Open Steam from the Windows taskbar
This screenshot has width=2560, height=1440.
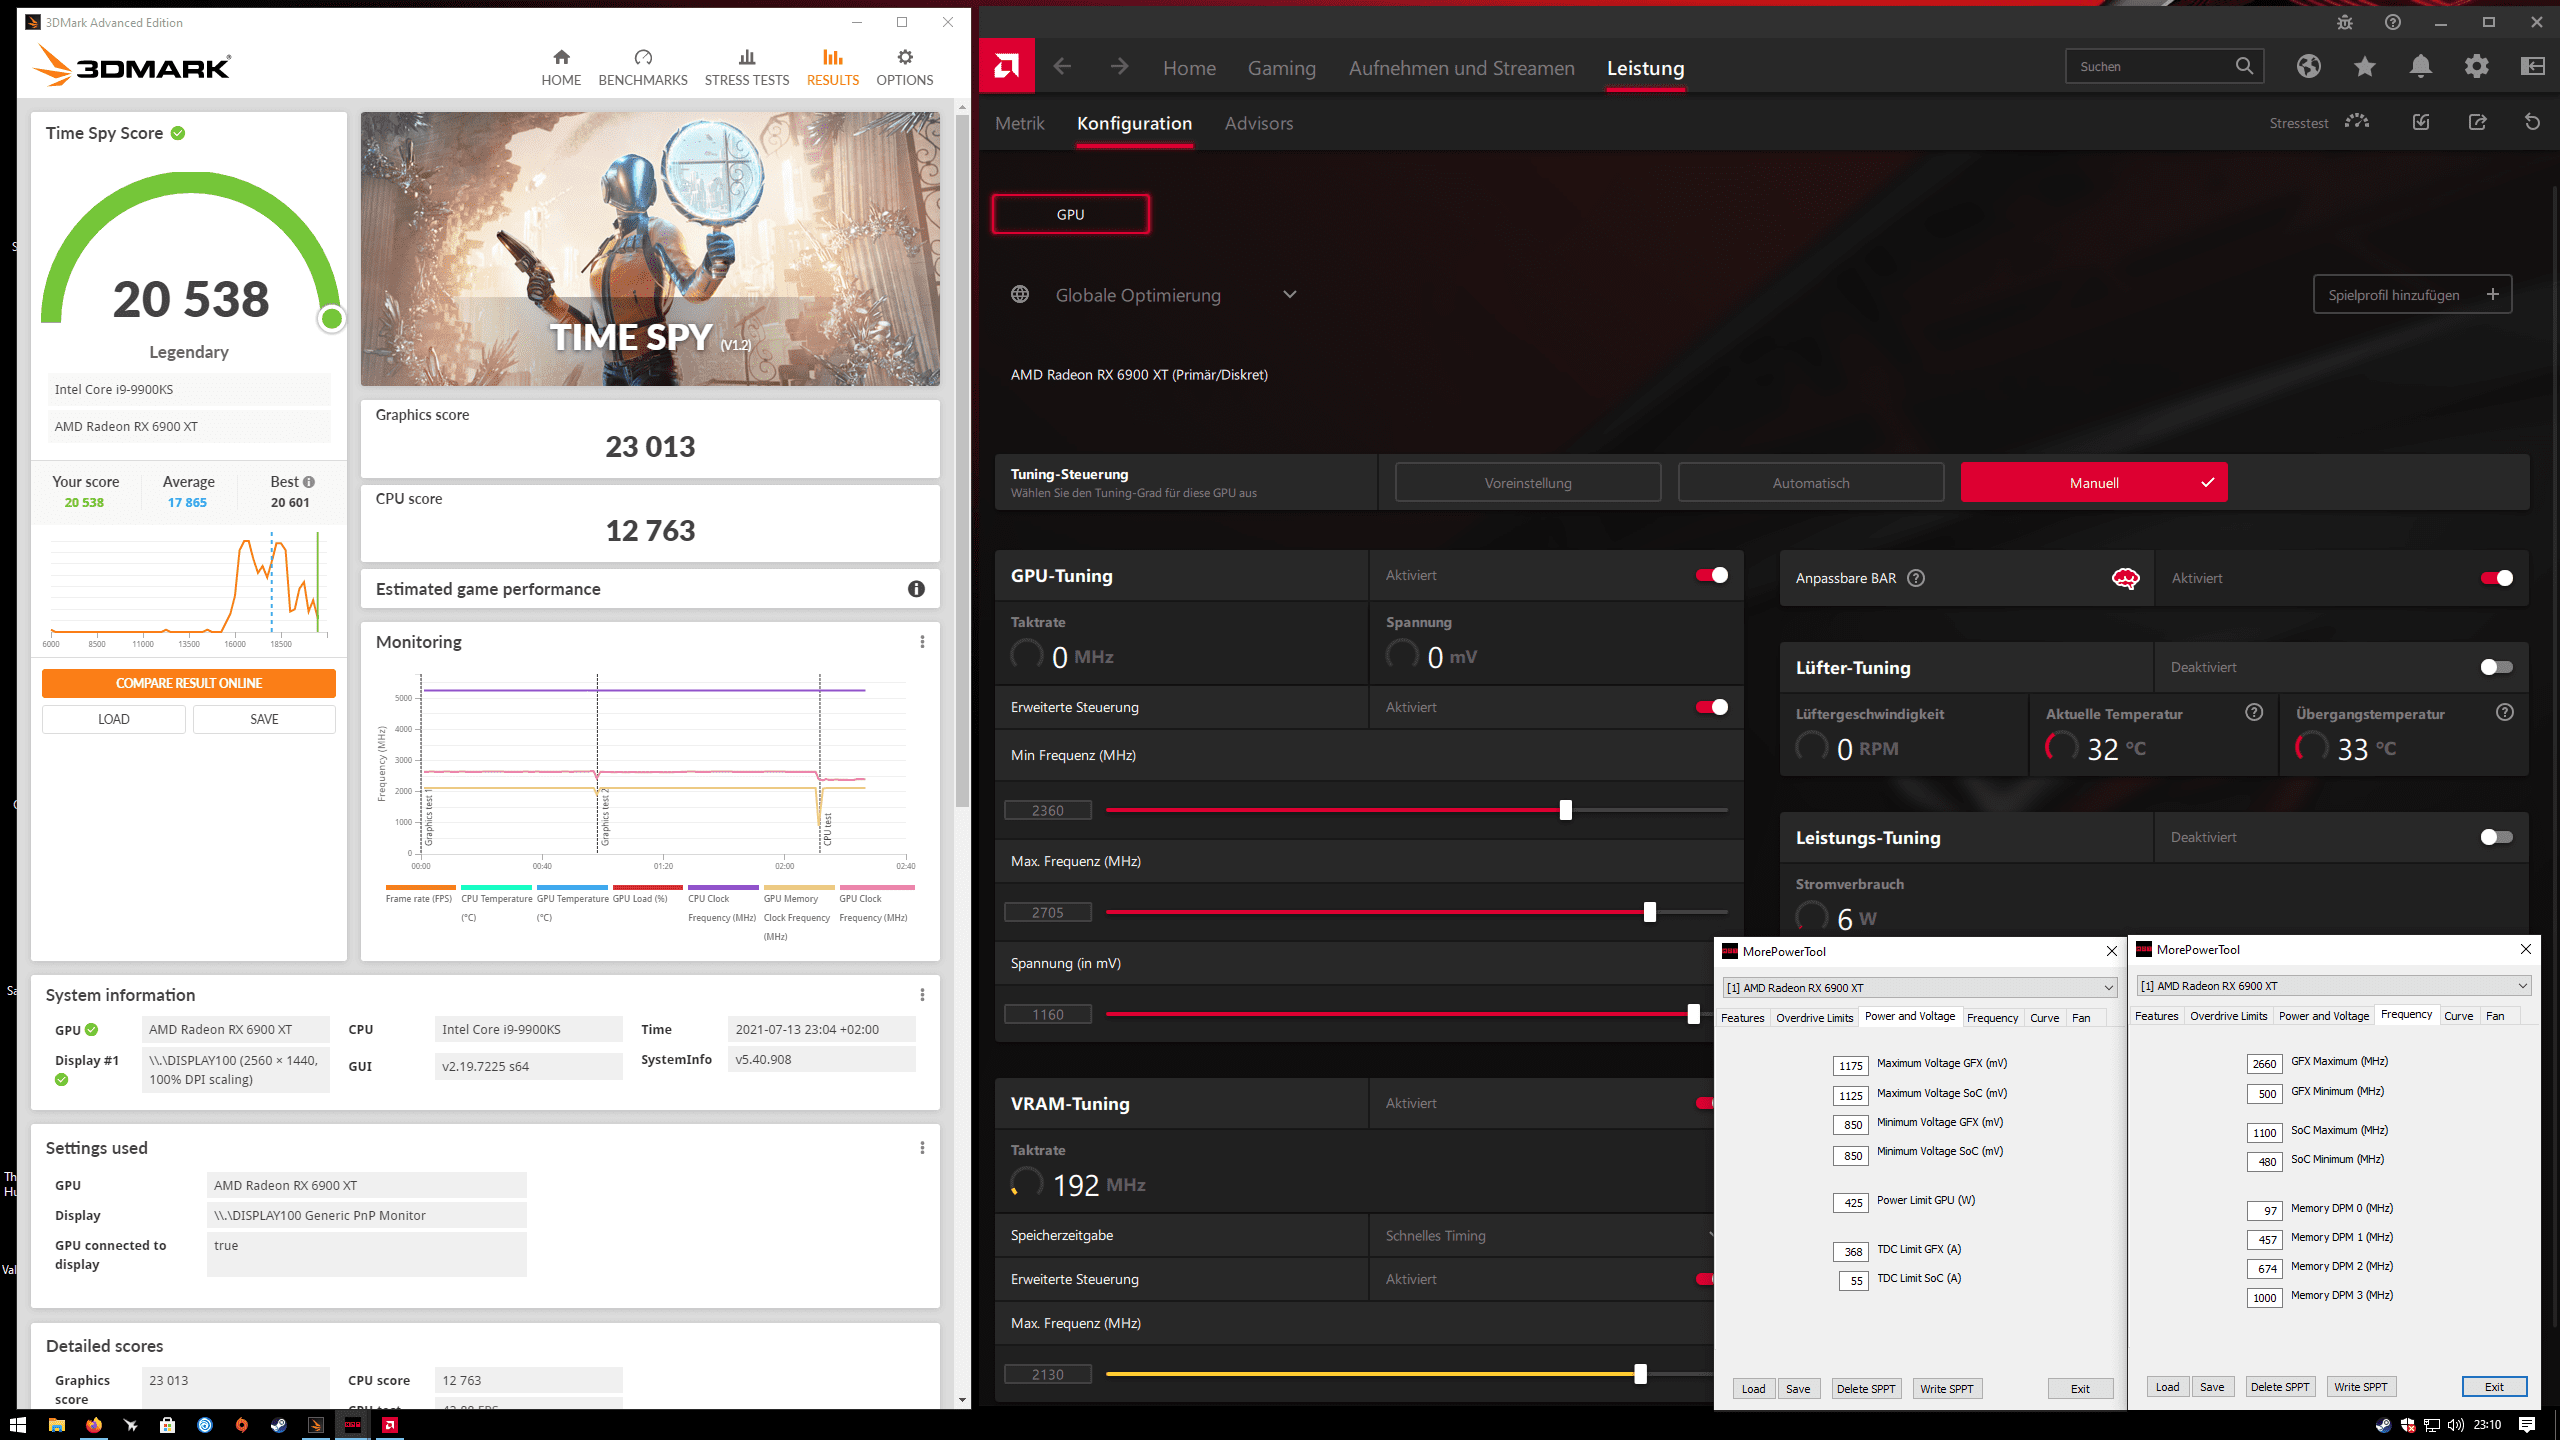pyautogui.click(x=278, y=1425)
